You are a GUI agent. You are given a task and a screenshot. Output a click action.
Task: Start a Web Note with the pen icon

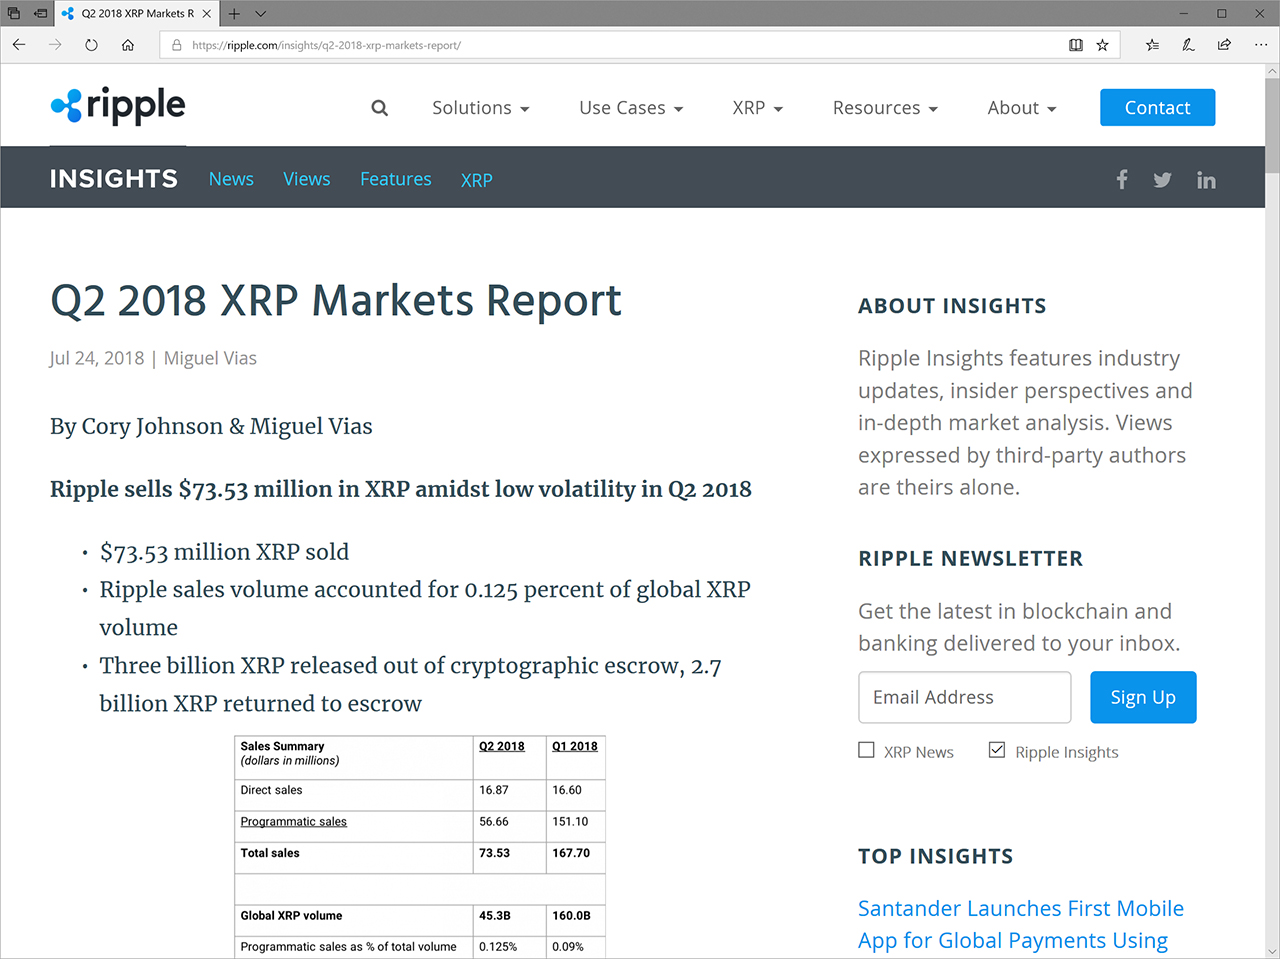pos(1187,45)
